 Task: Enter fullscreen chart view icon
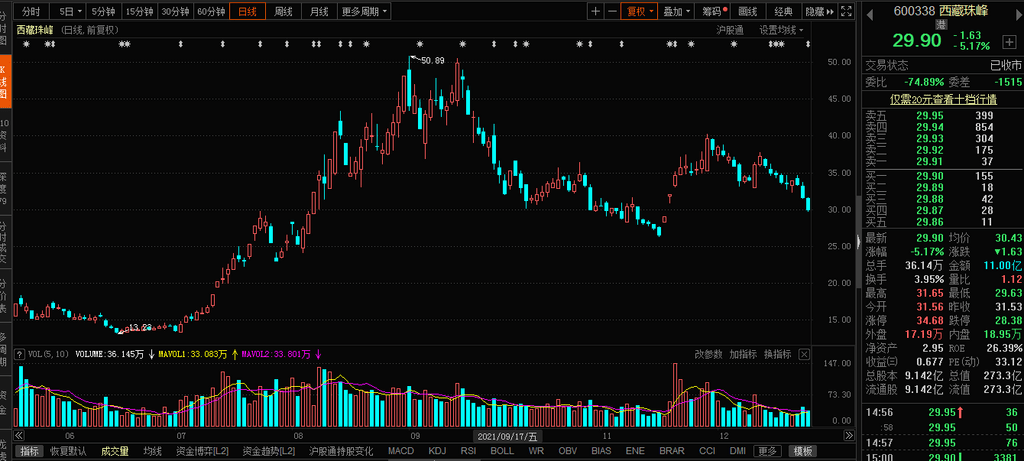846,11
